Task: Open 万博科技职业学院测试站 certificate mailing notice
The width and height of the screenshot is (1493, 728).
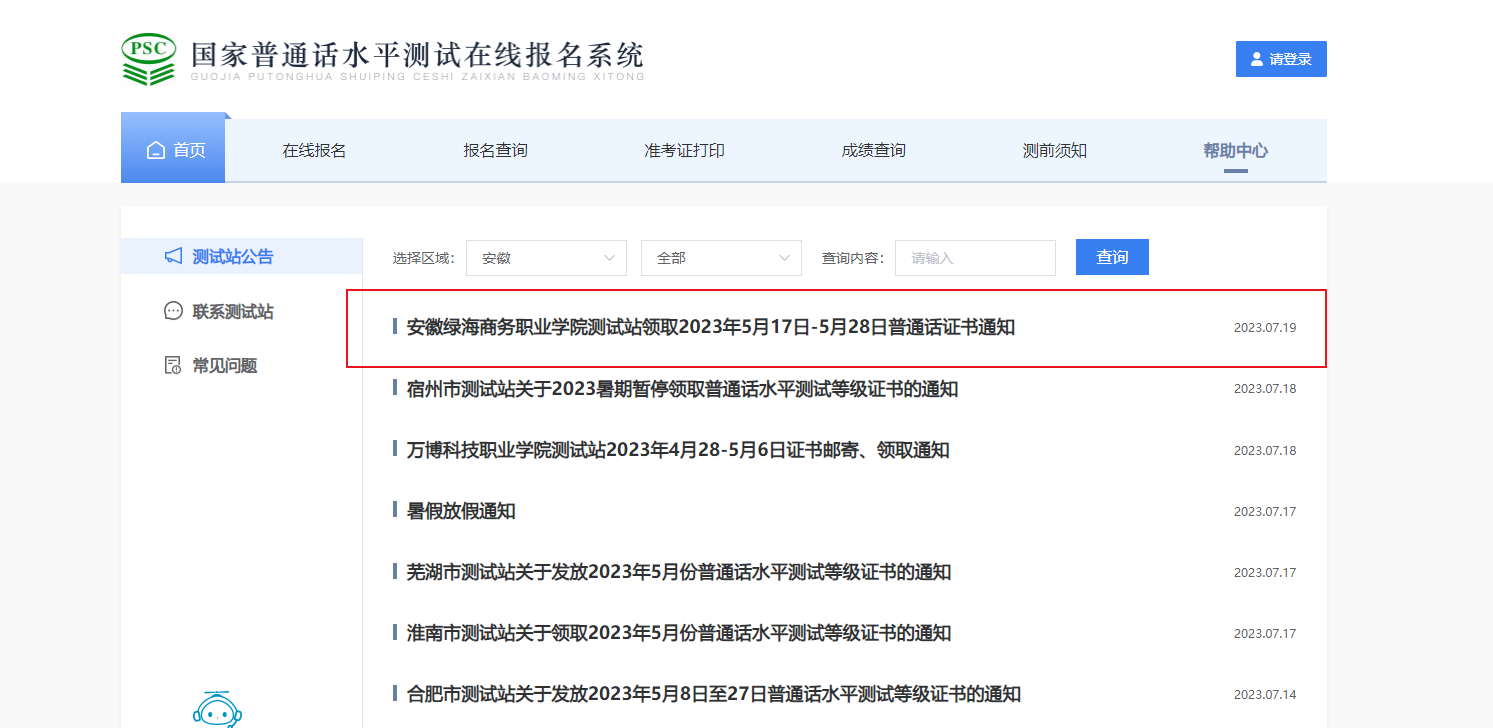Action: point(678,450)
